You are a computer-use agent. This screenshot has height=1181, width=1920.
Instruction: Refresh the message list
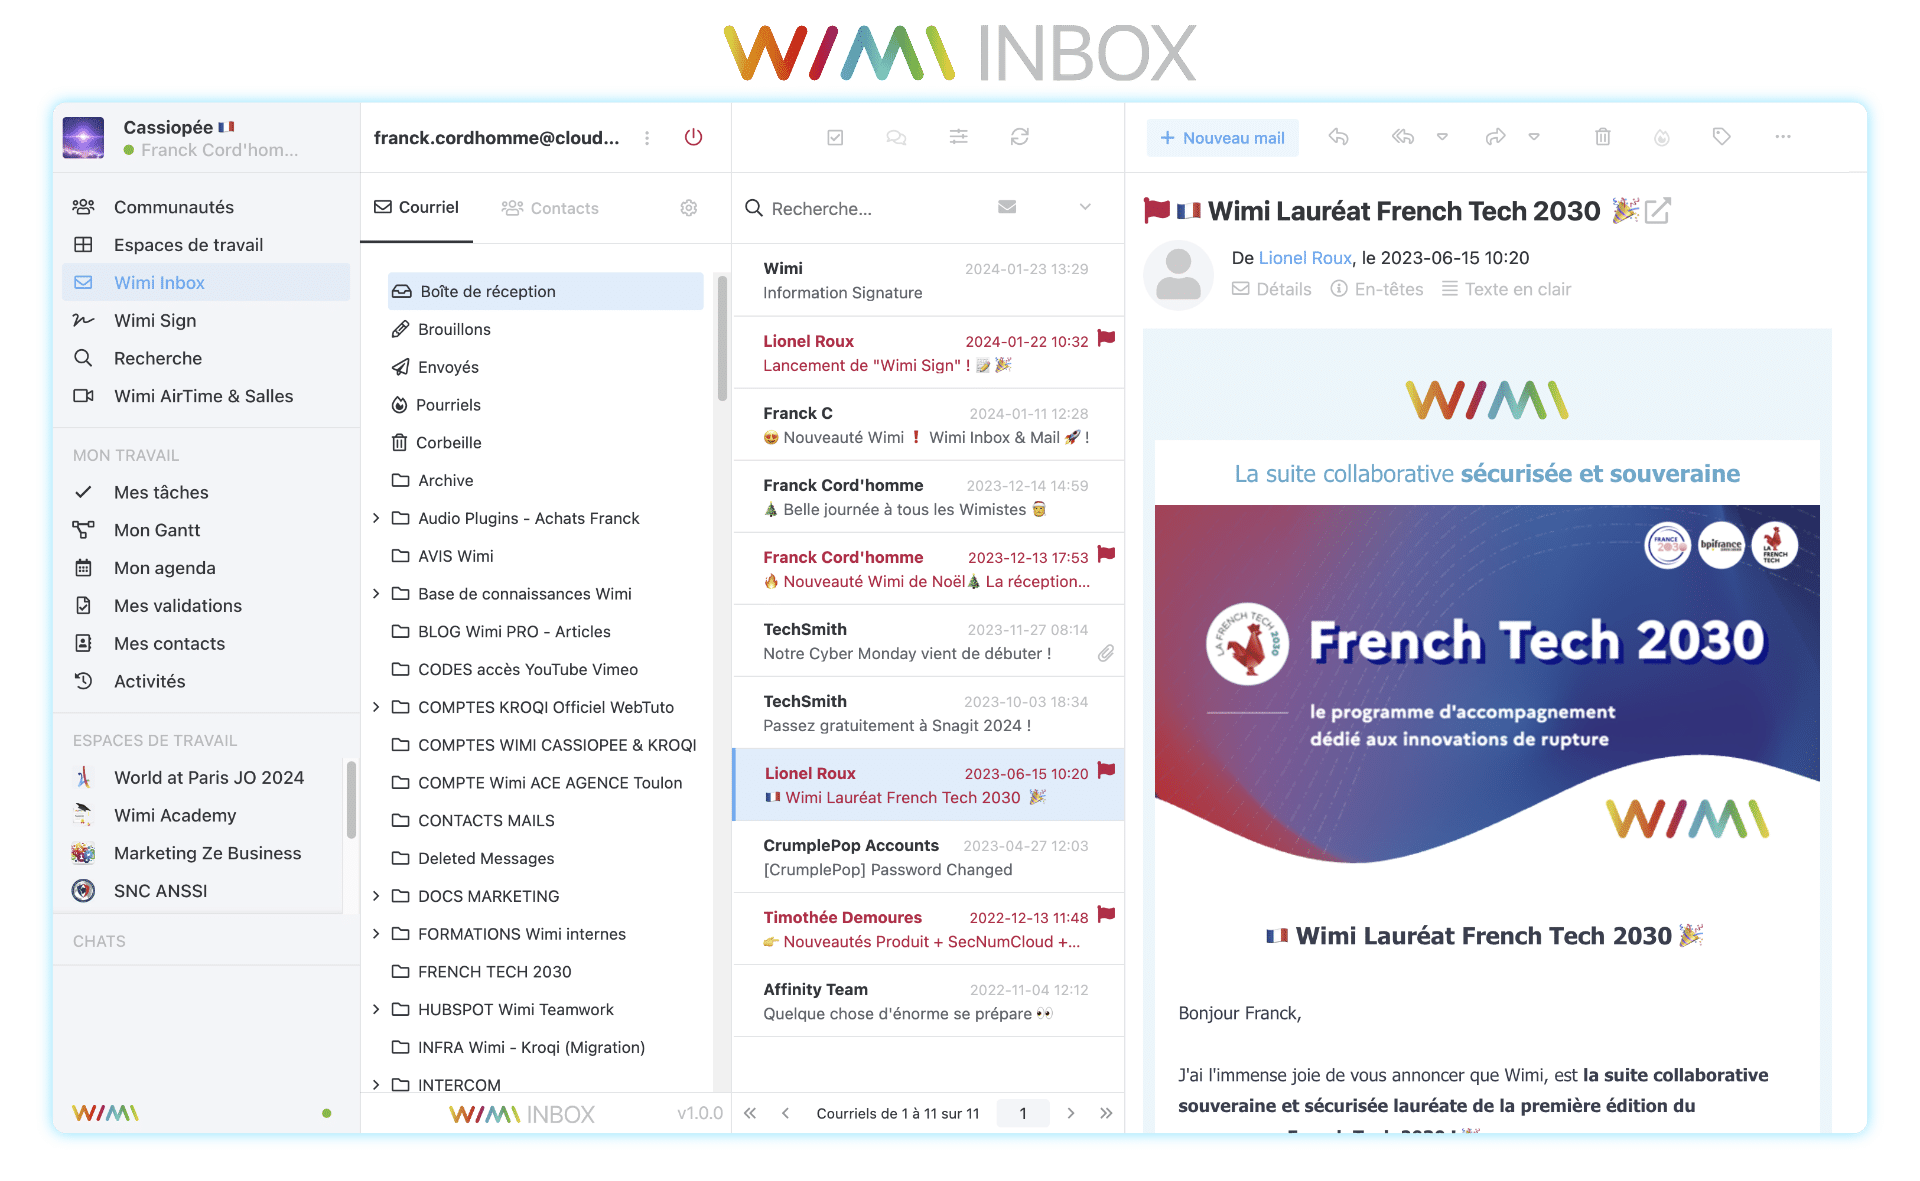(x=1019, y=137)
